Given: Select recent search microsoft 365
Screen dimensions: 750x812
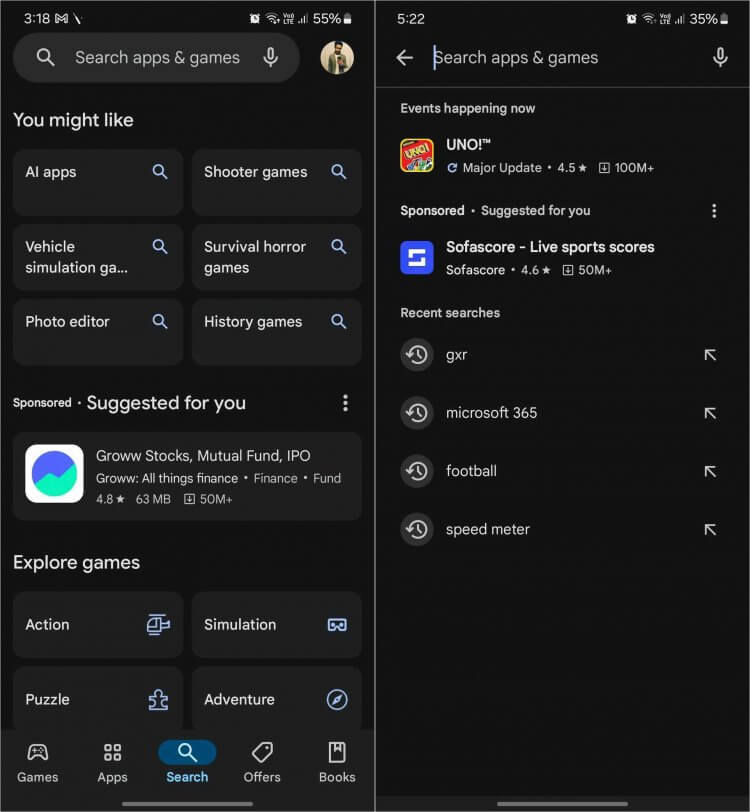Looking at the screenshot, I should pos(562,413).
